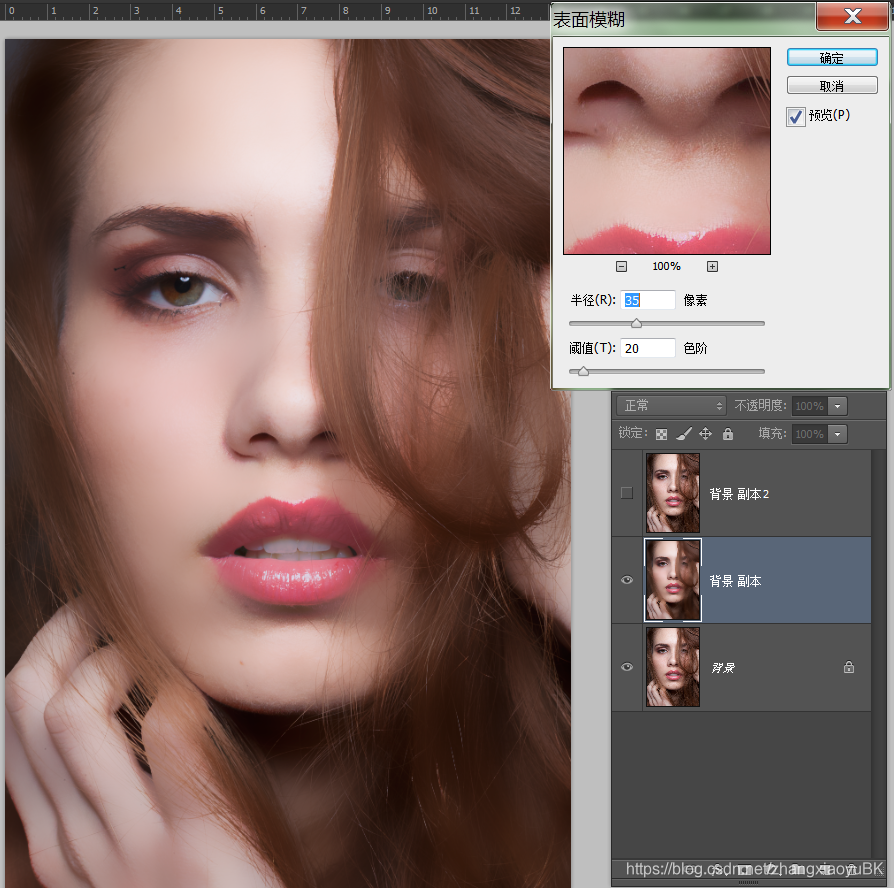Image resolution: width=894 pixels, height=888 pixels.
Task: Hide the 背景 layer
Action: pos(627,667)
